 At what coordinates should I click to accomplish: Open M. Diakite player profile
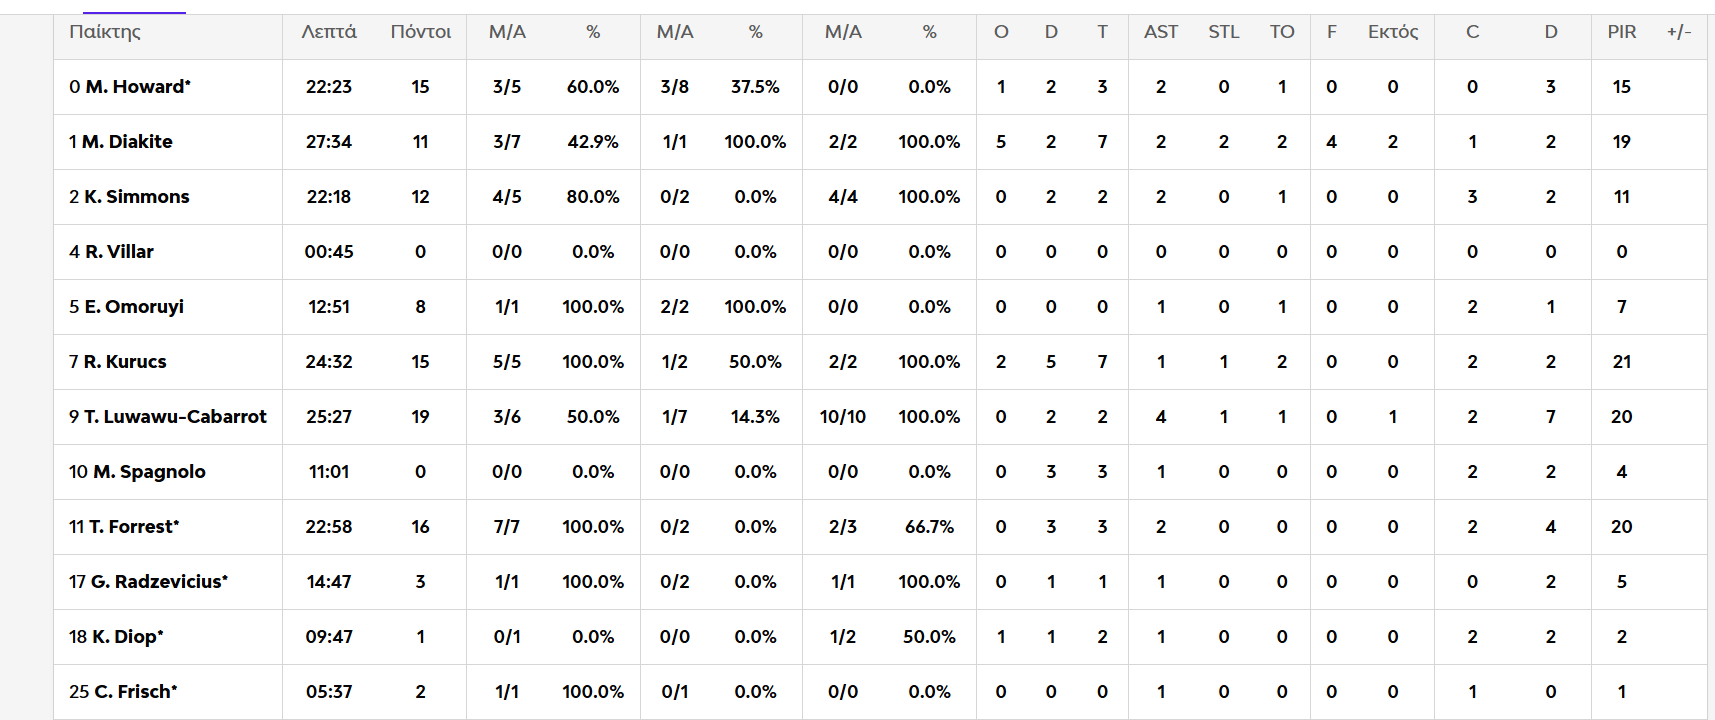click(x=127, y=142)
